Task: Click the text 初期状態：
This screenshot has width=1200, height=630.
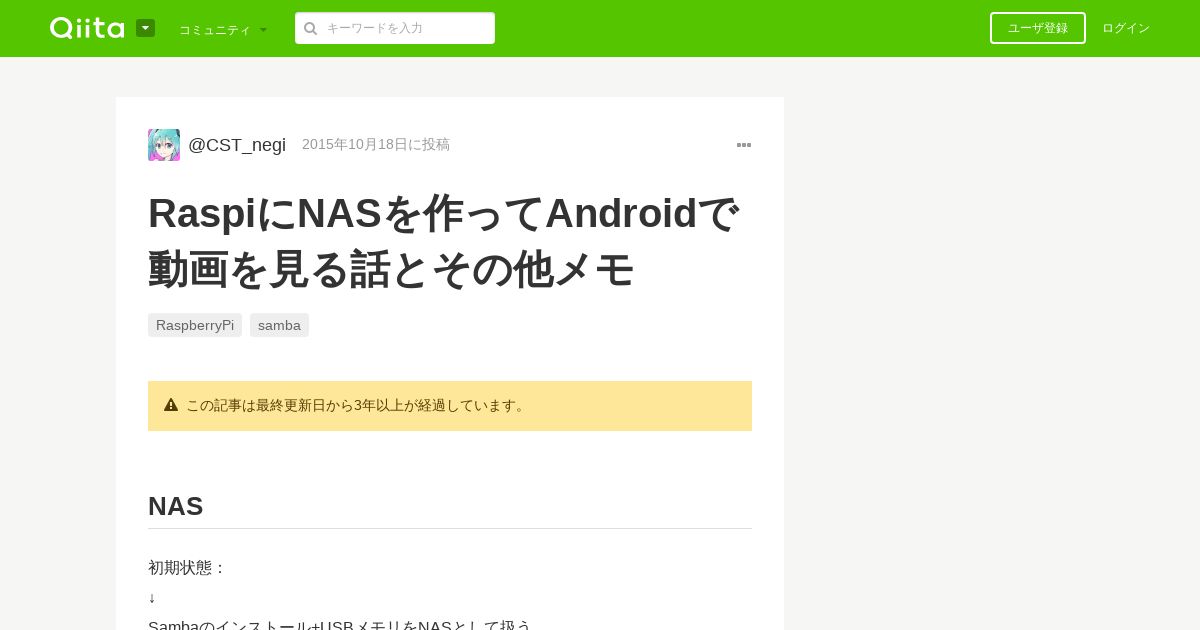Action: coord(187,567)
